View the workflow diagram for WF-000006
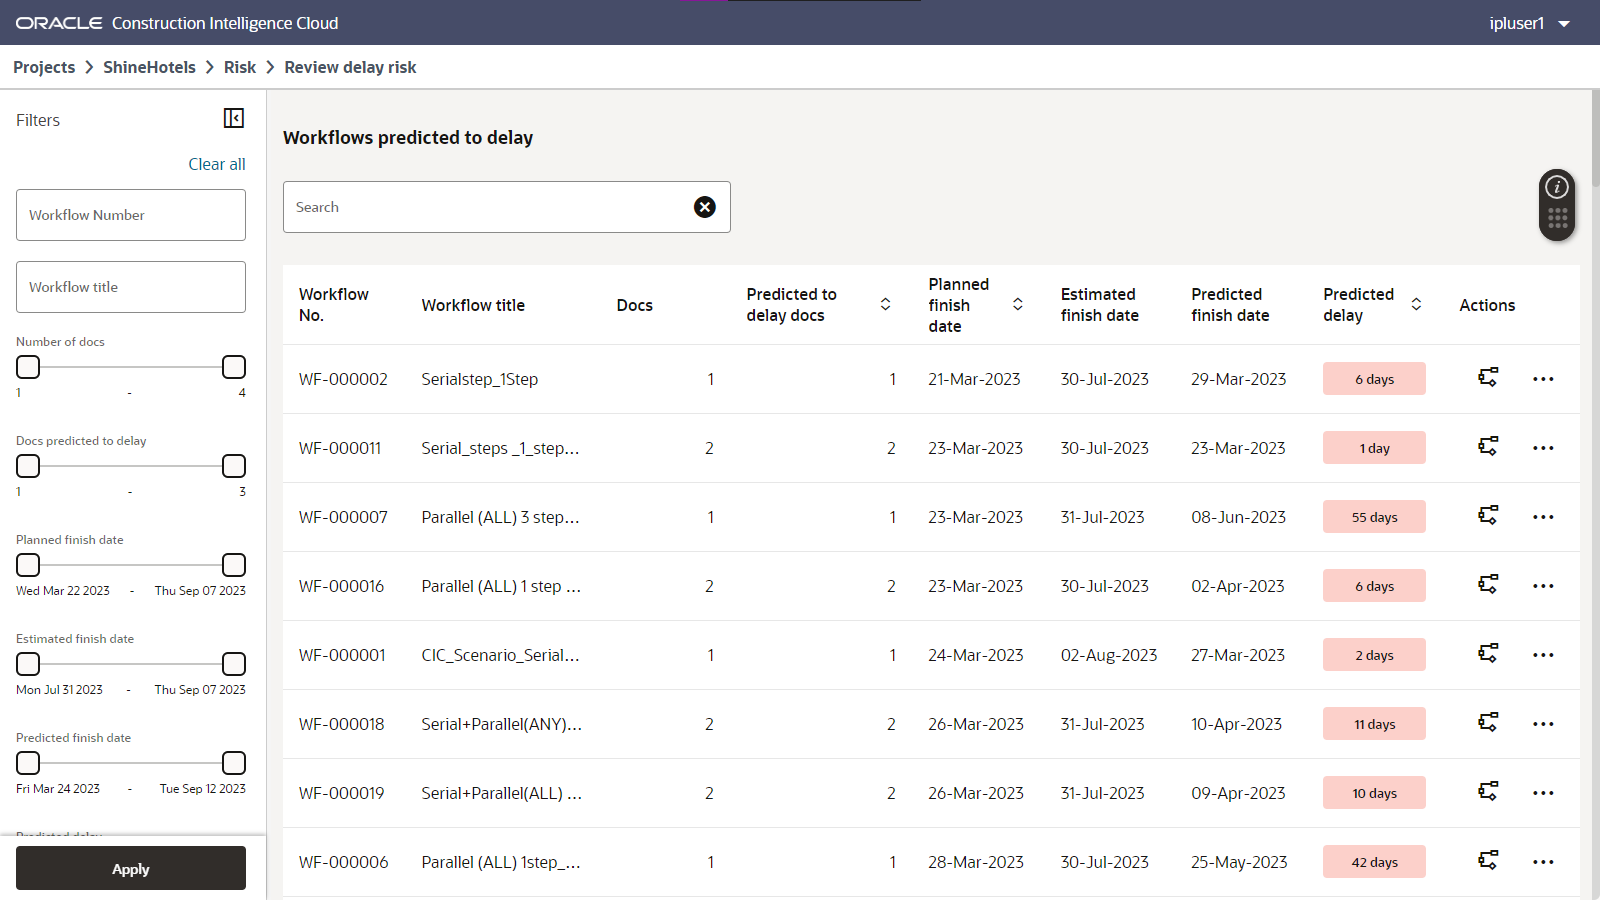This screenshot has width=1600, height=900. click(1487, 861)
